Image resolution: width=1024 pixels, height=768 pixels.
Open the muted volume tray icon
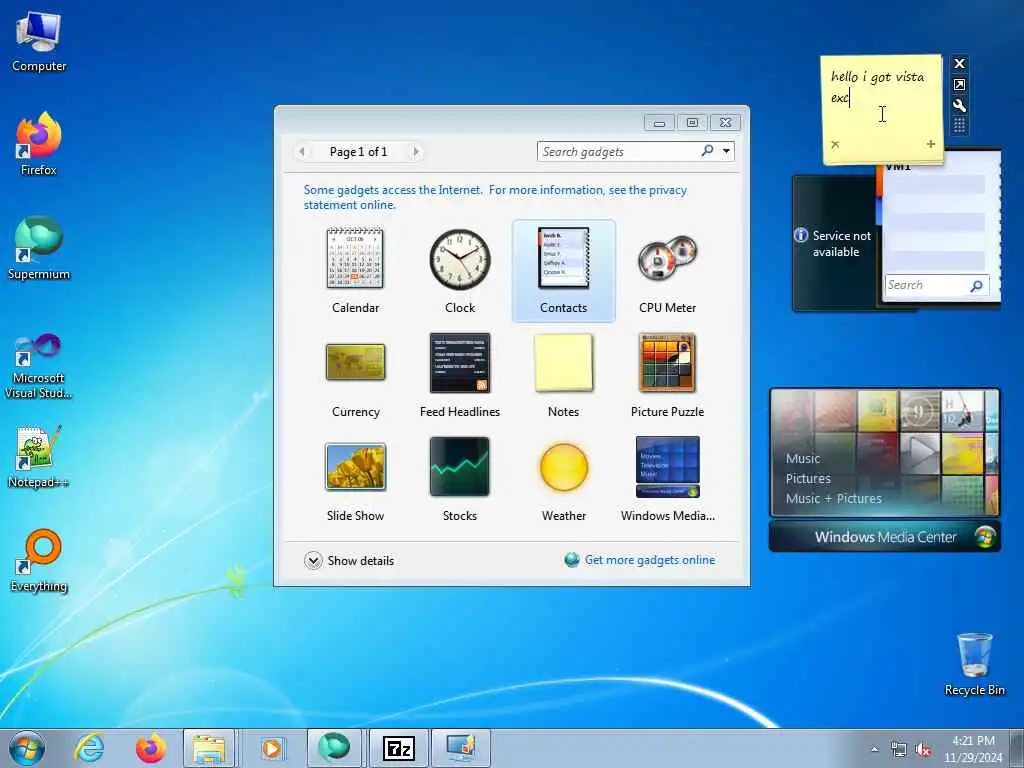[923, 750]
